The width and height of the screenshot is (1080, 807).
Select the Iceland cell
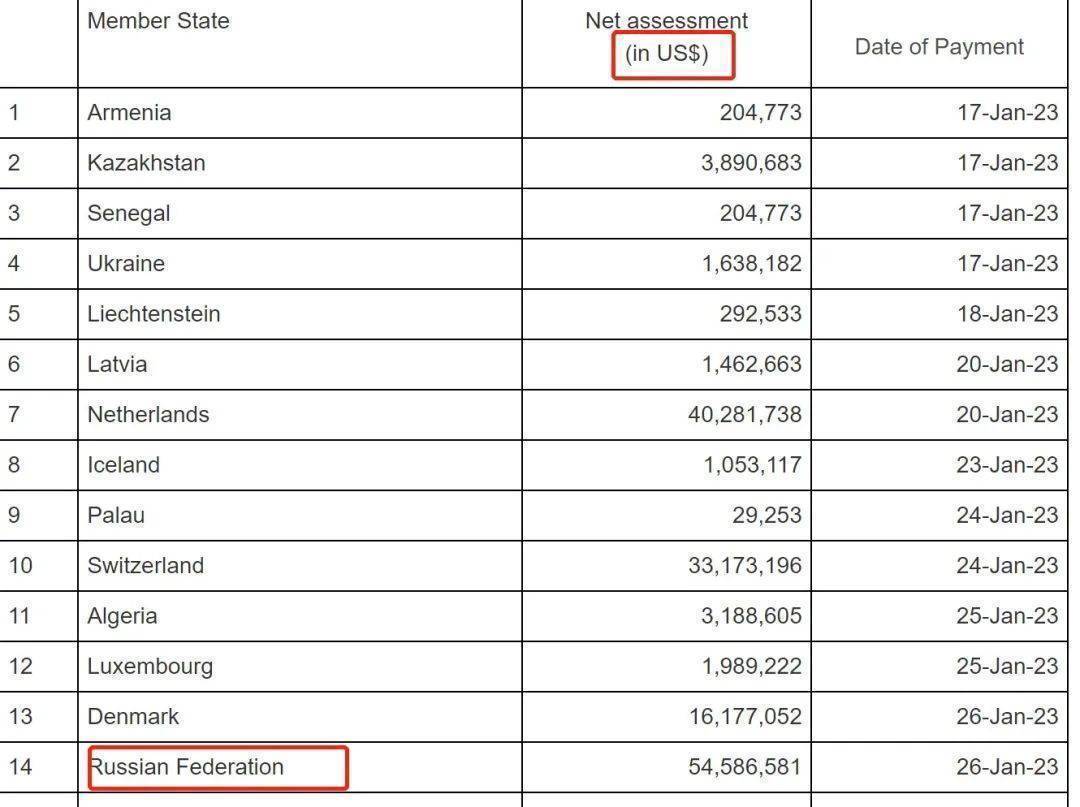123,465
